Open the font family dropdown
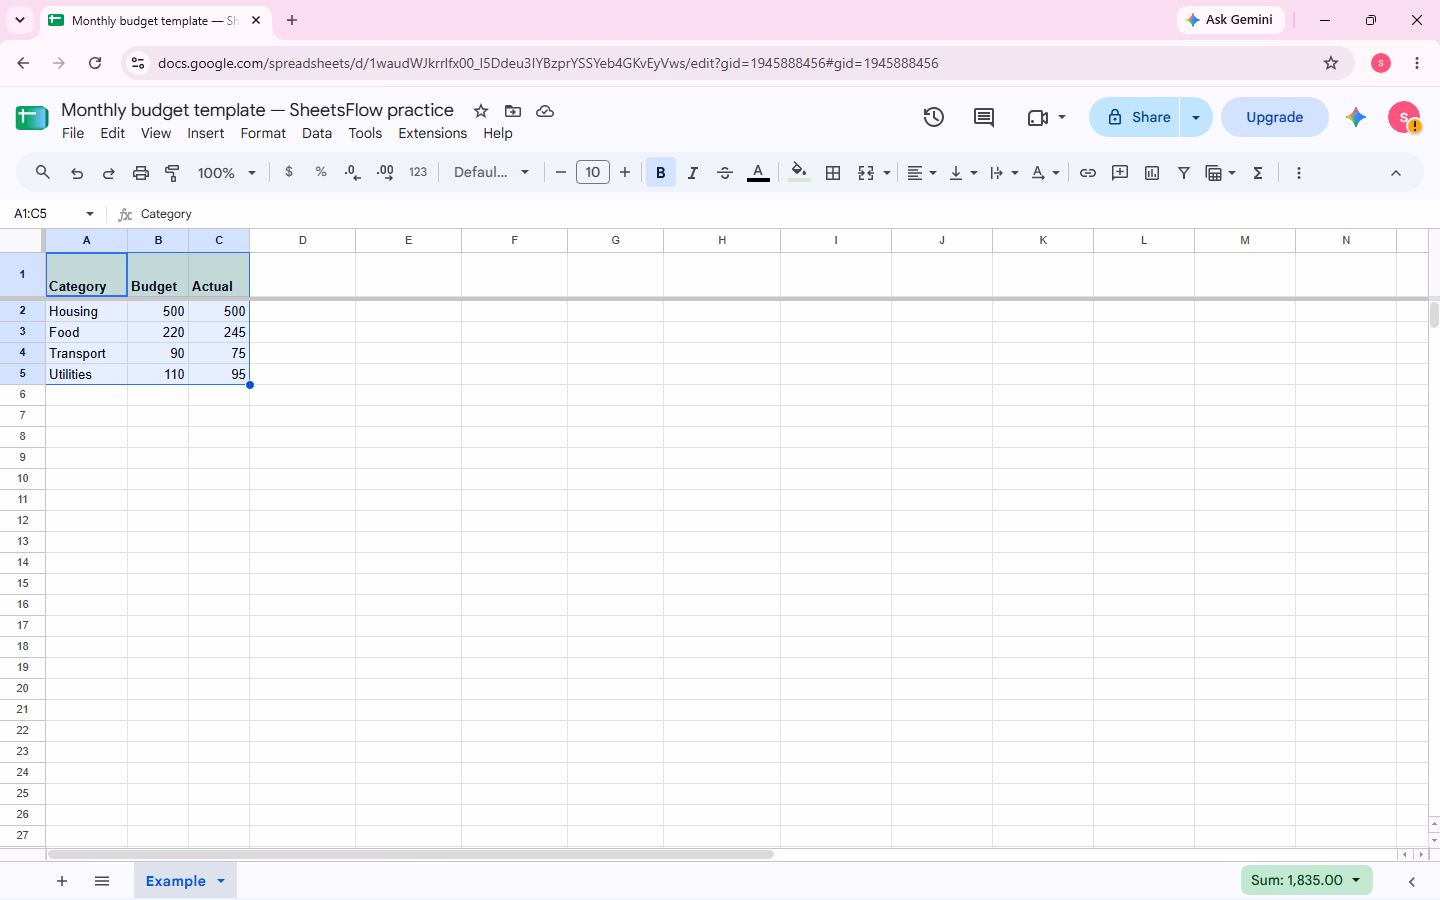1440x900 pixels. tap(491, 172)
